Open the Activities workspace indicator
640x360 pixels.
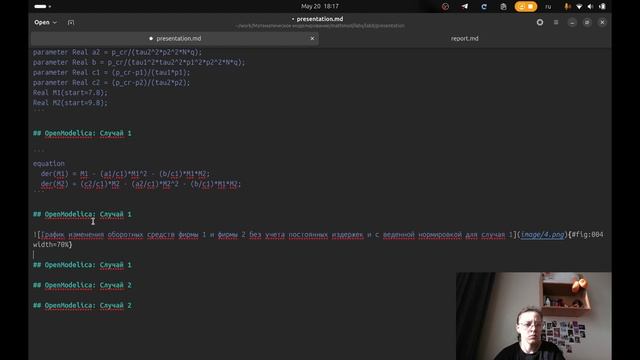click(x=43, y=7)
